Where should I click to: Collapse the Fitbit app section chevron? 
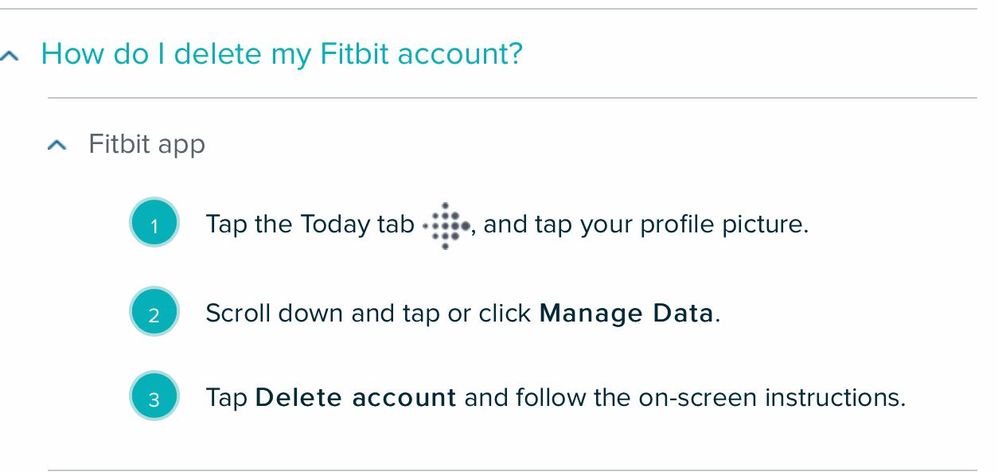pos(57,145)
